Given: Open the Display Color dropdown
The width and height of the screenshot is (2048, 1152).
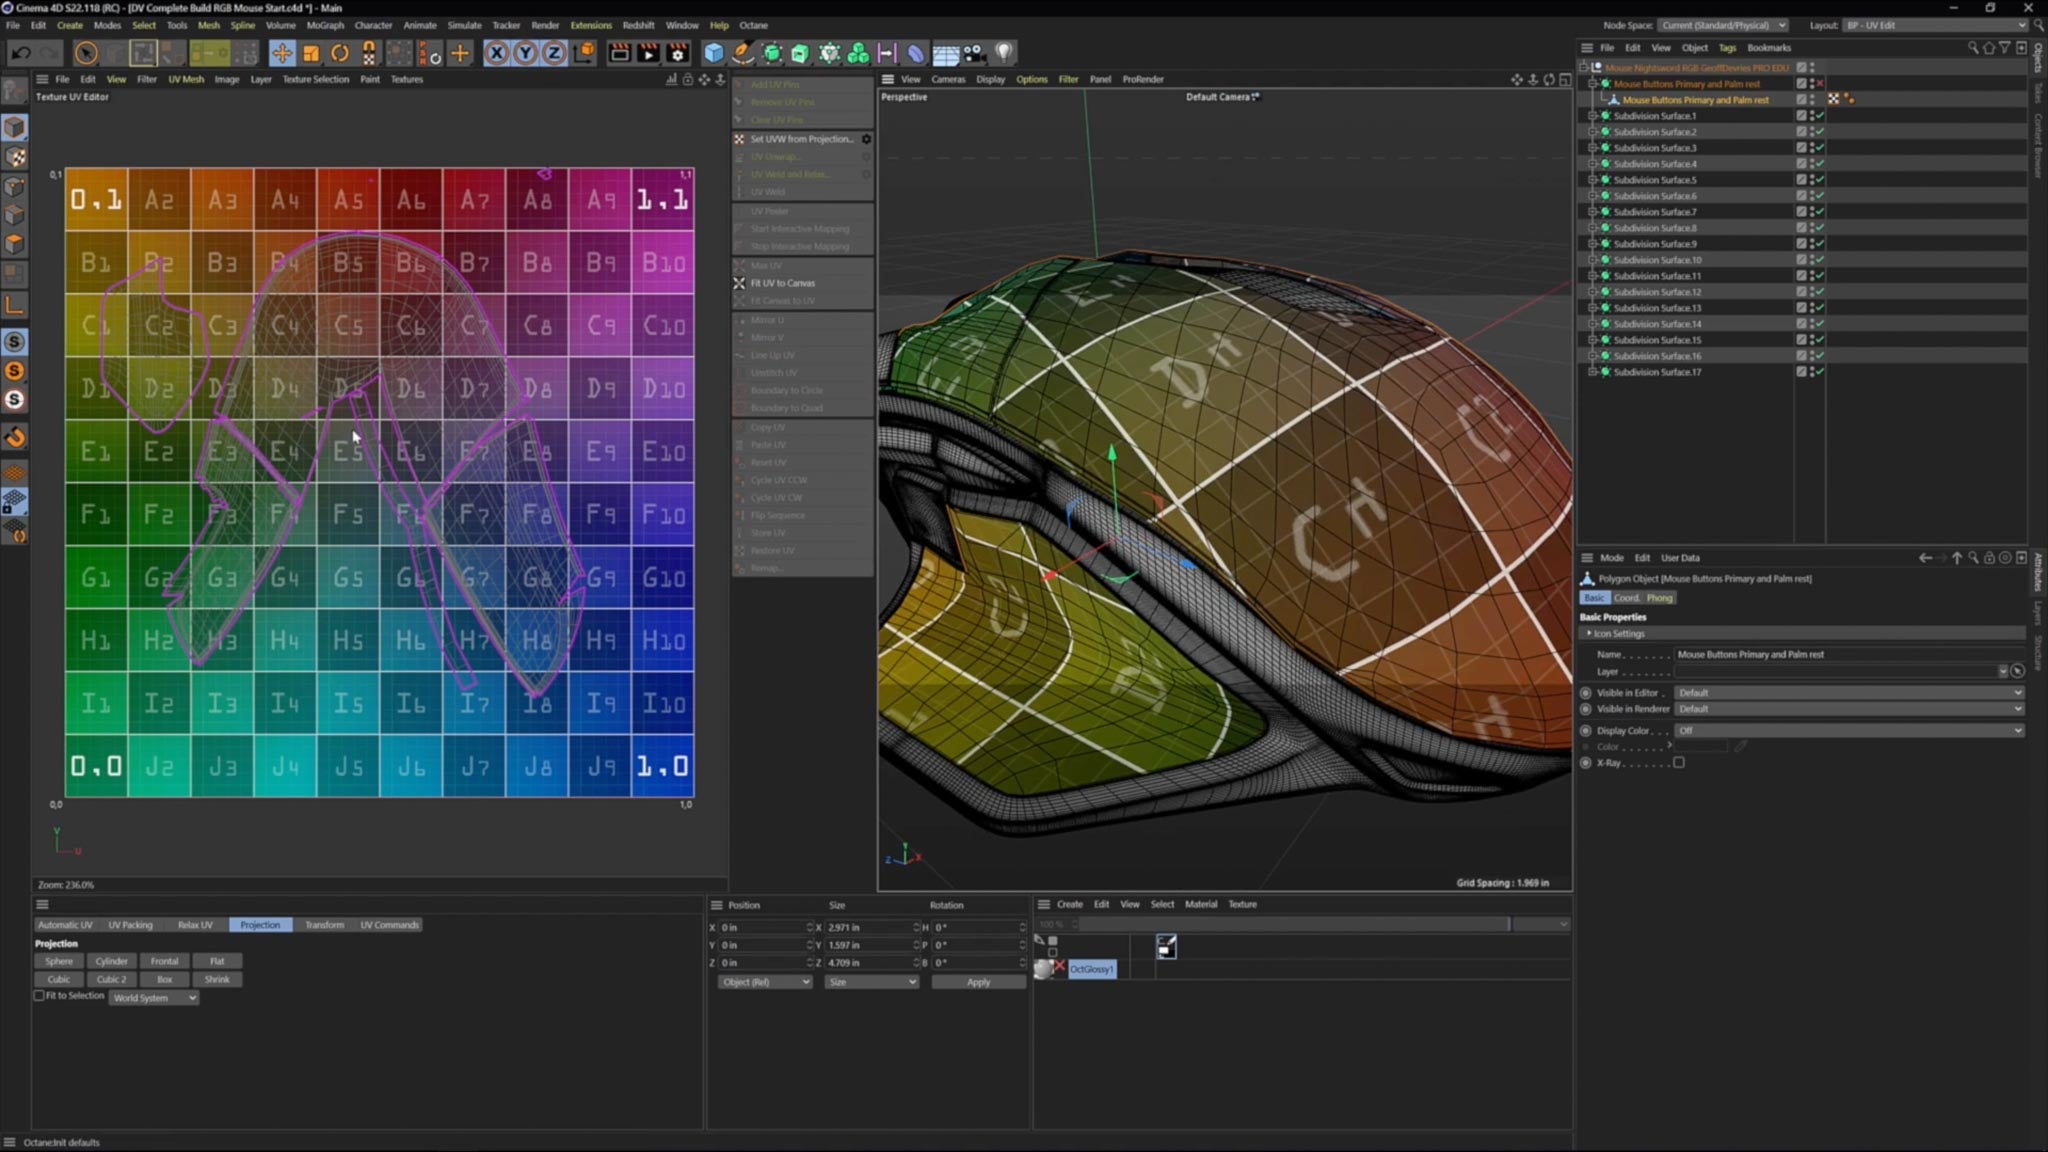Looking at the screenshot, I should point(1849,731).
